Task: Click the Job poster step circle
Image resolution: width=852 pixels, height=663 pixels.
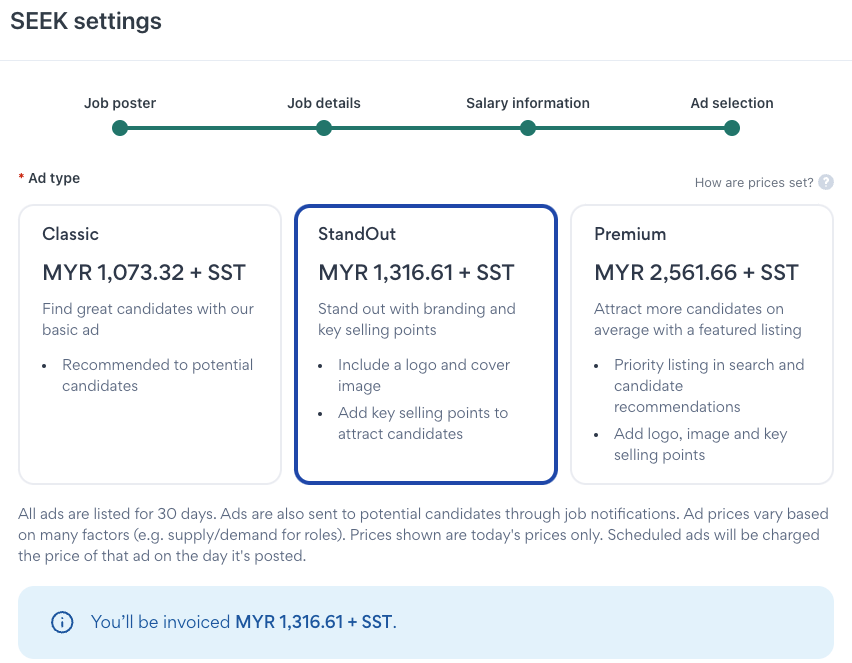Action: pos(120,128)
